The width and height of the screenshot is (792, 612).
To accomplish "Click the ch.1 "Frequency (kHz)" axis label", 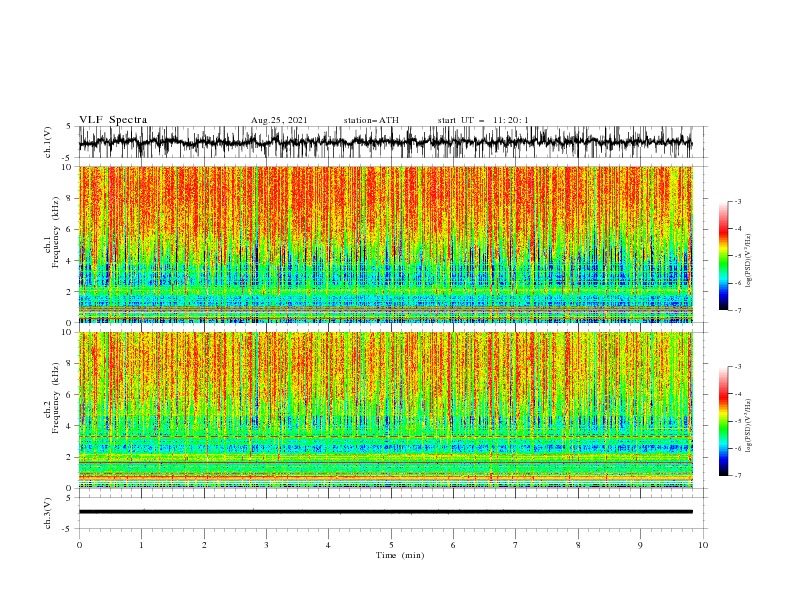I will click(56, 230).
